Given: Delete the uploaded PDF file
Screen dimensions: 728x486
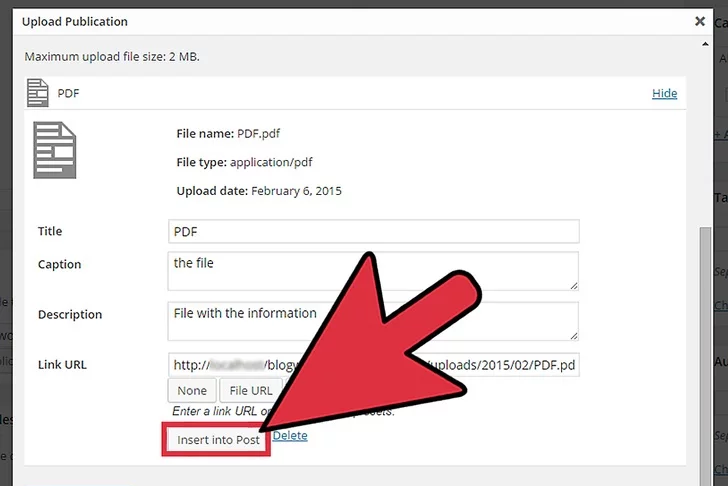Looking at the screenshot, I should coord(290,436).
